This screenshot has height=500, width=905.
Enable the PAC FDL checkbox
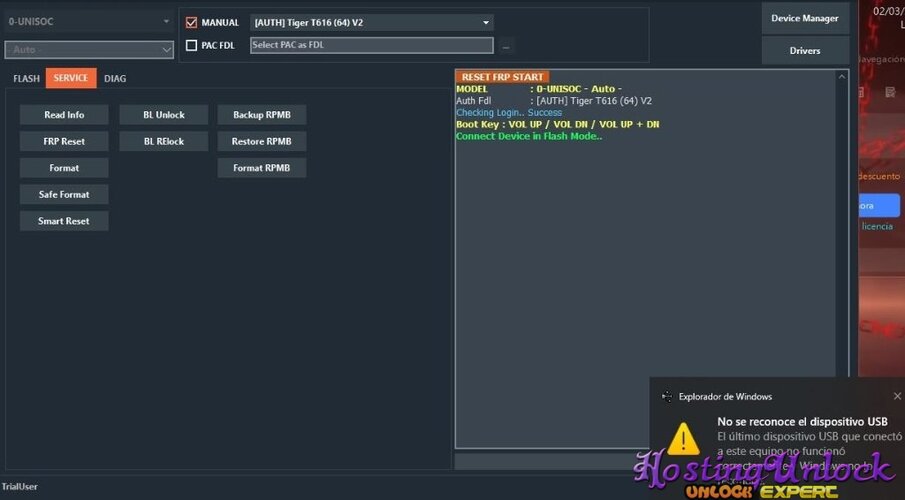click(x=192, y=45)
